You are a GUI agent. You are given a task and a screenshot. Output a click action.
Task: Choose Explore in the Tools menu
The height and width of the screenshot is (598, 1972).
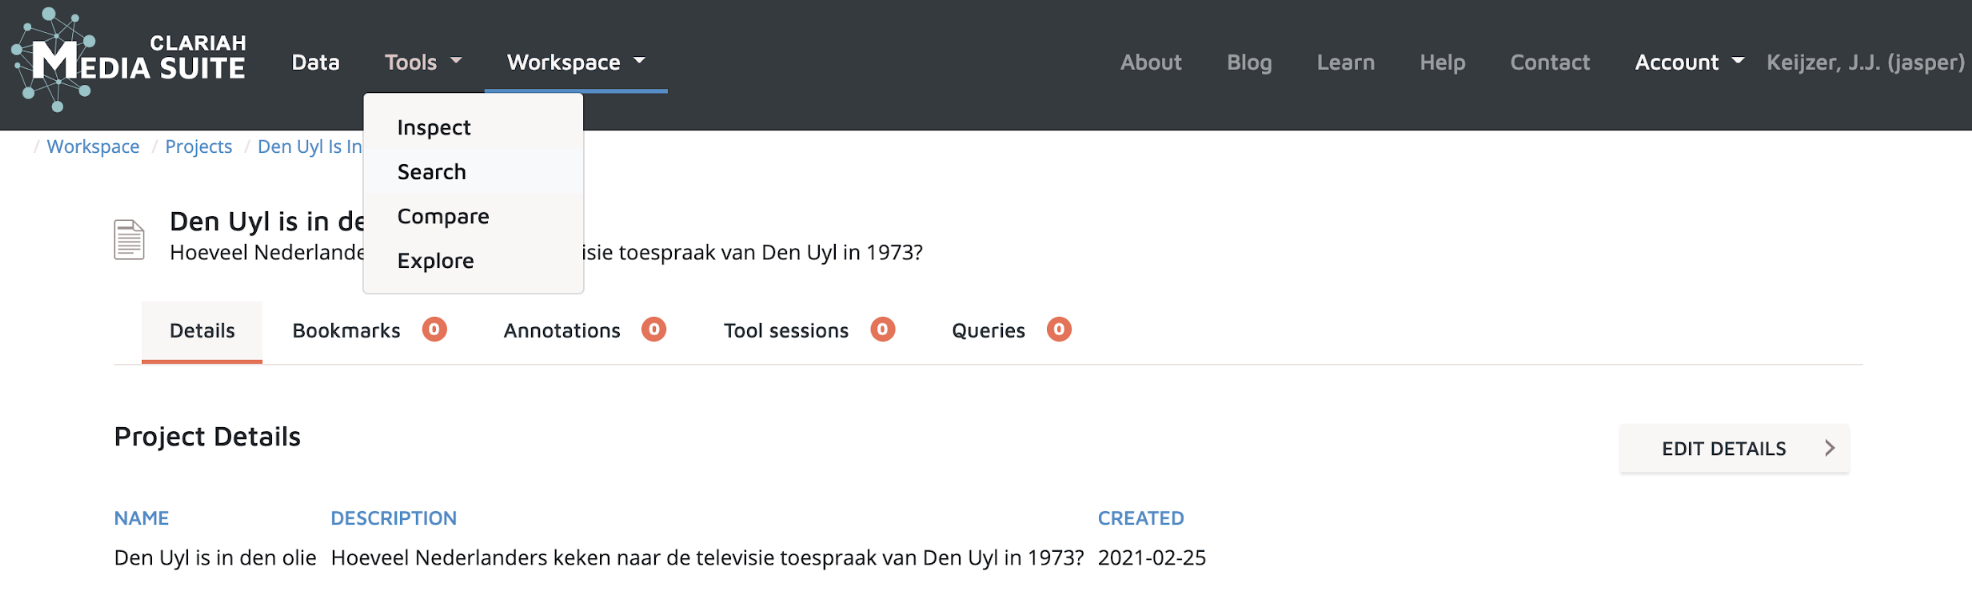point(436,261)
